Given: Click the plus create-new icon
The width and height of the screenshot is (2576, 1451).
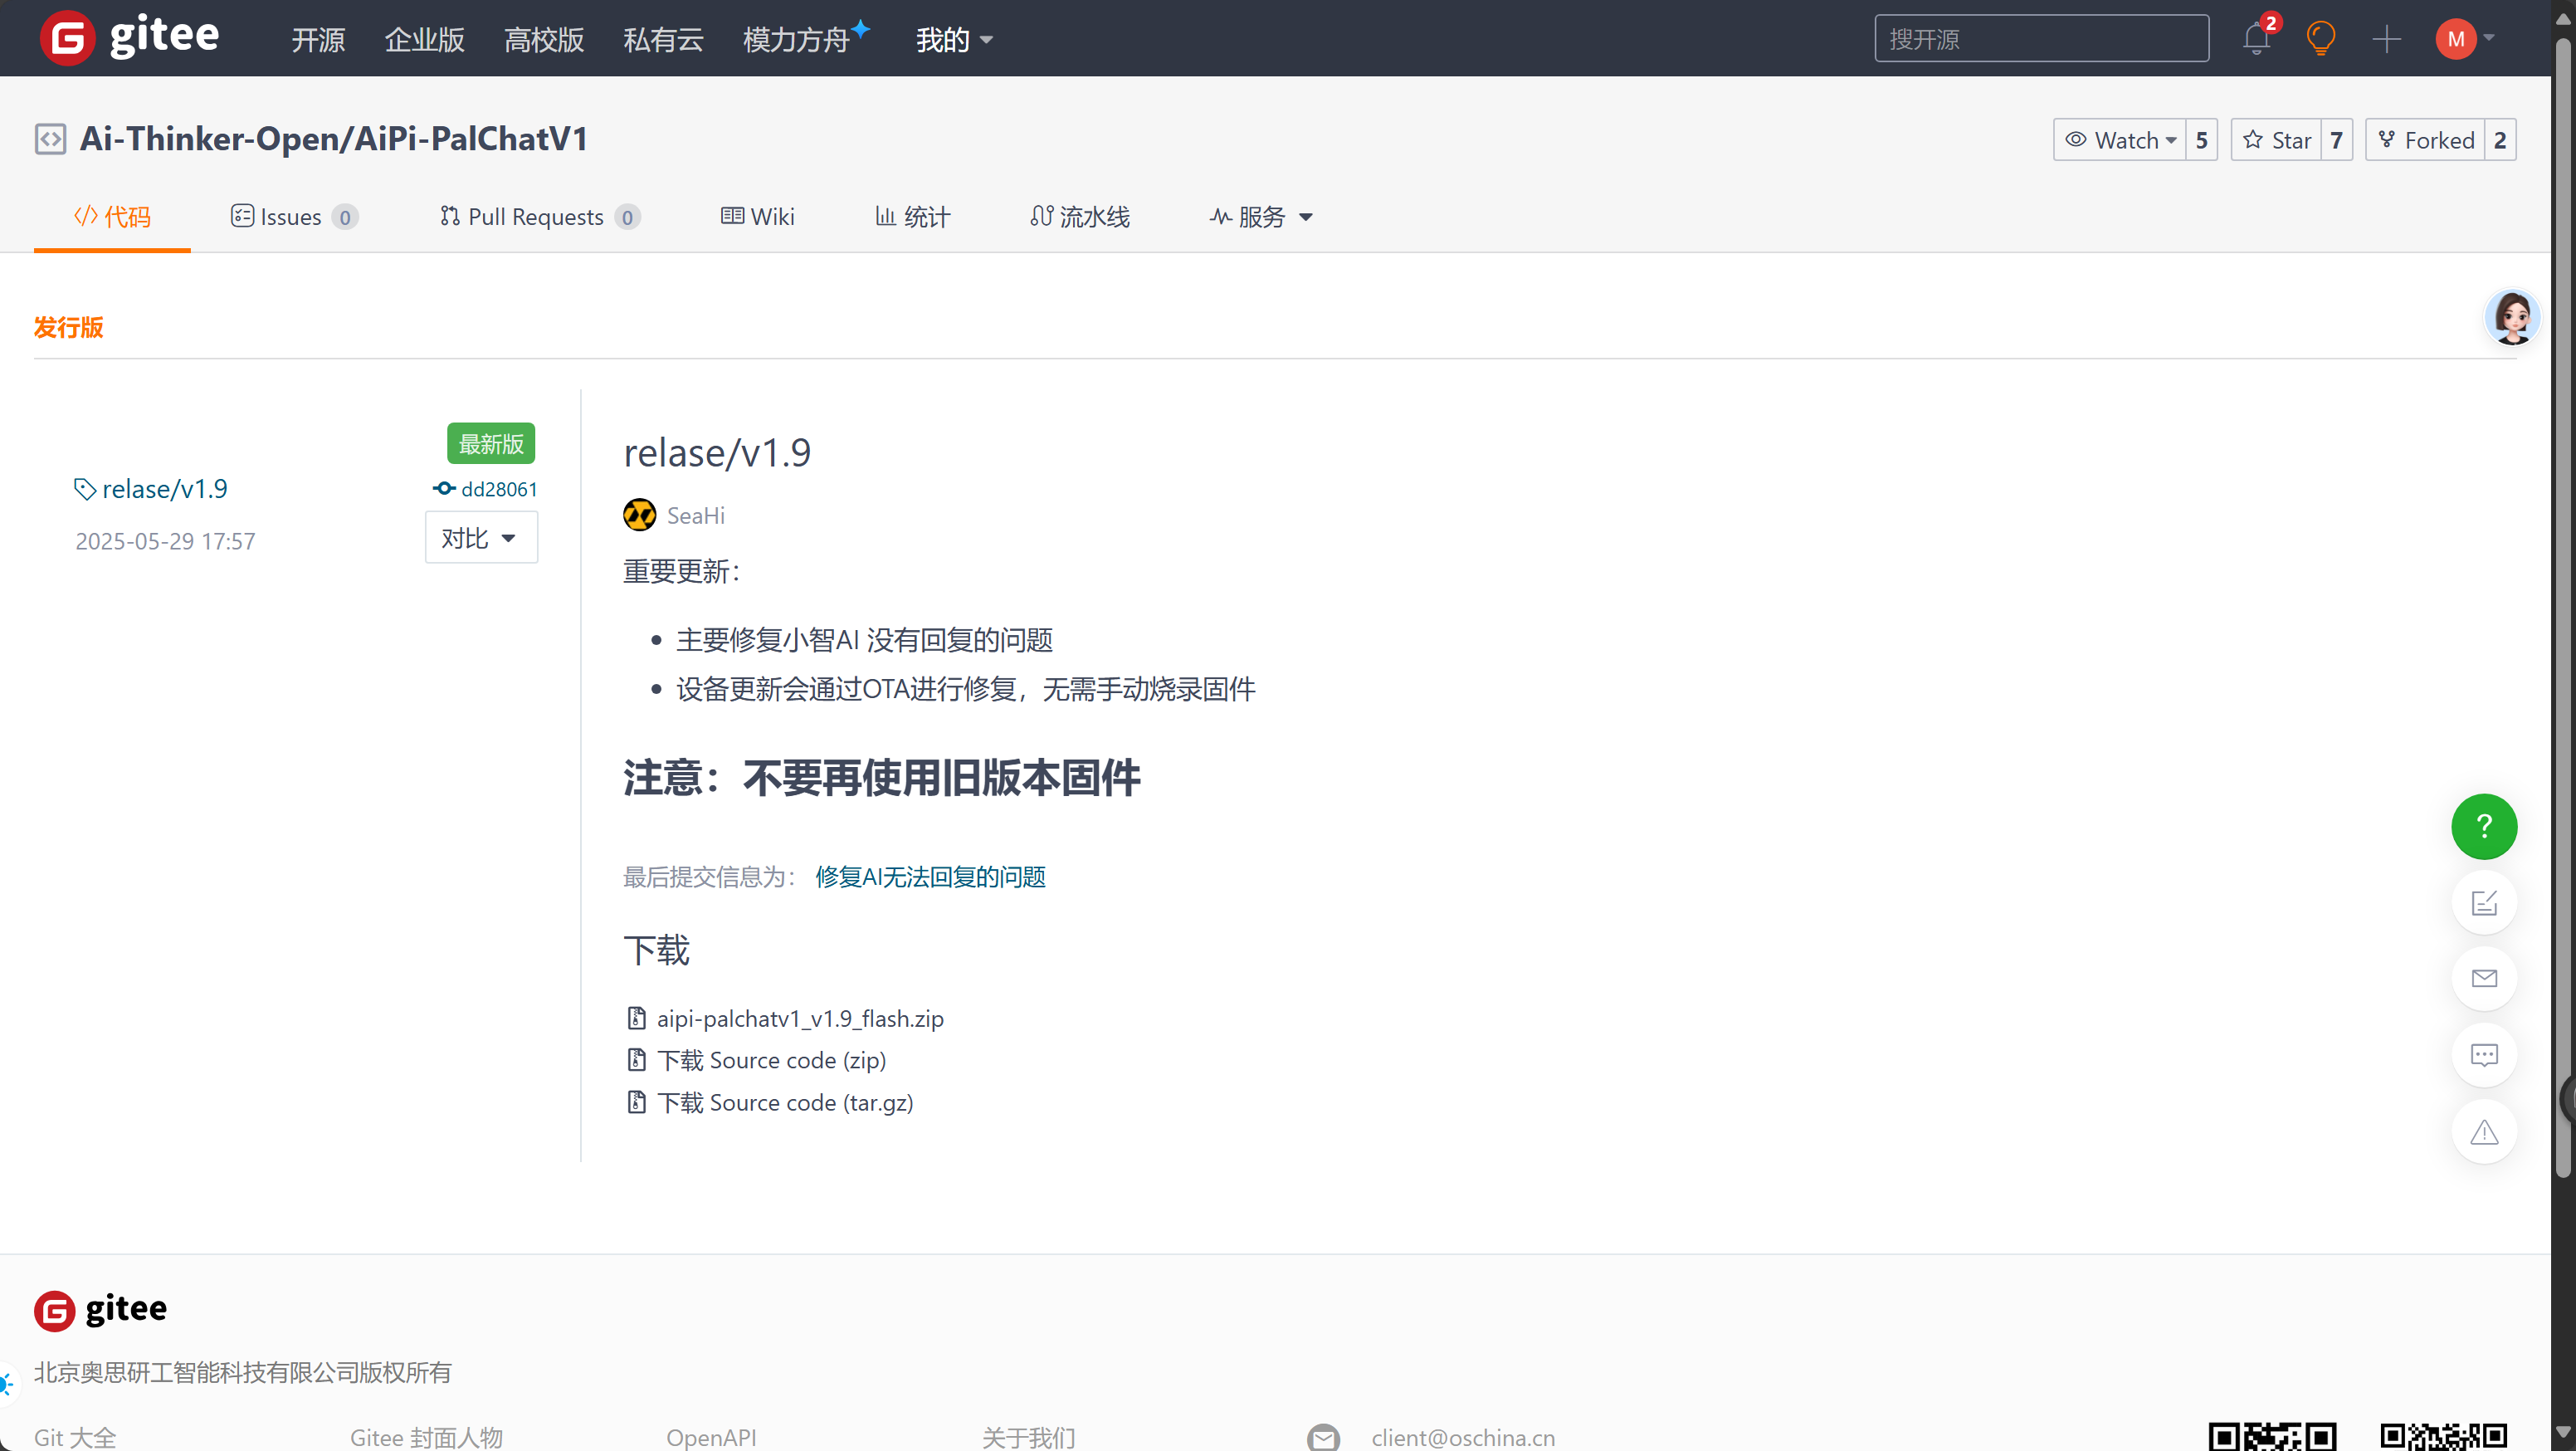Looking at the screenshot, I should (2386, 39).
